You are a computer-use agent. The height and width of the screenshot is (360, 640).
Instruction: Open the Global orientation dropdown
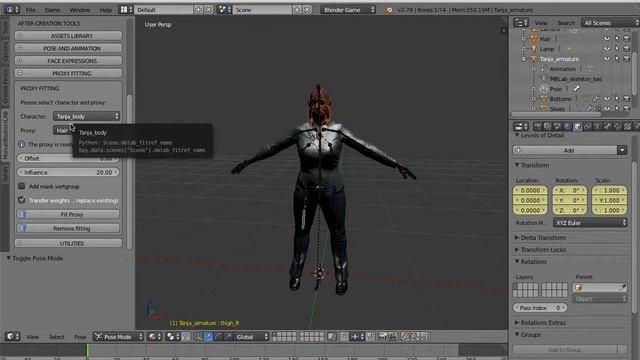(x=251, y=336)
